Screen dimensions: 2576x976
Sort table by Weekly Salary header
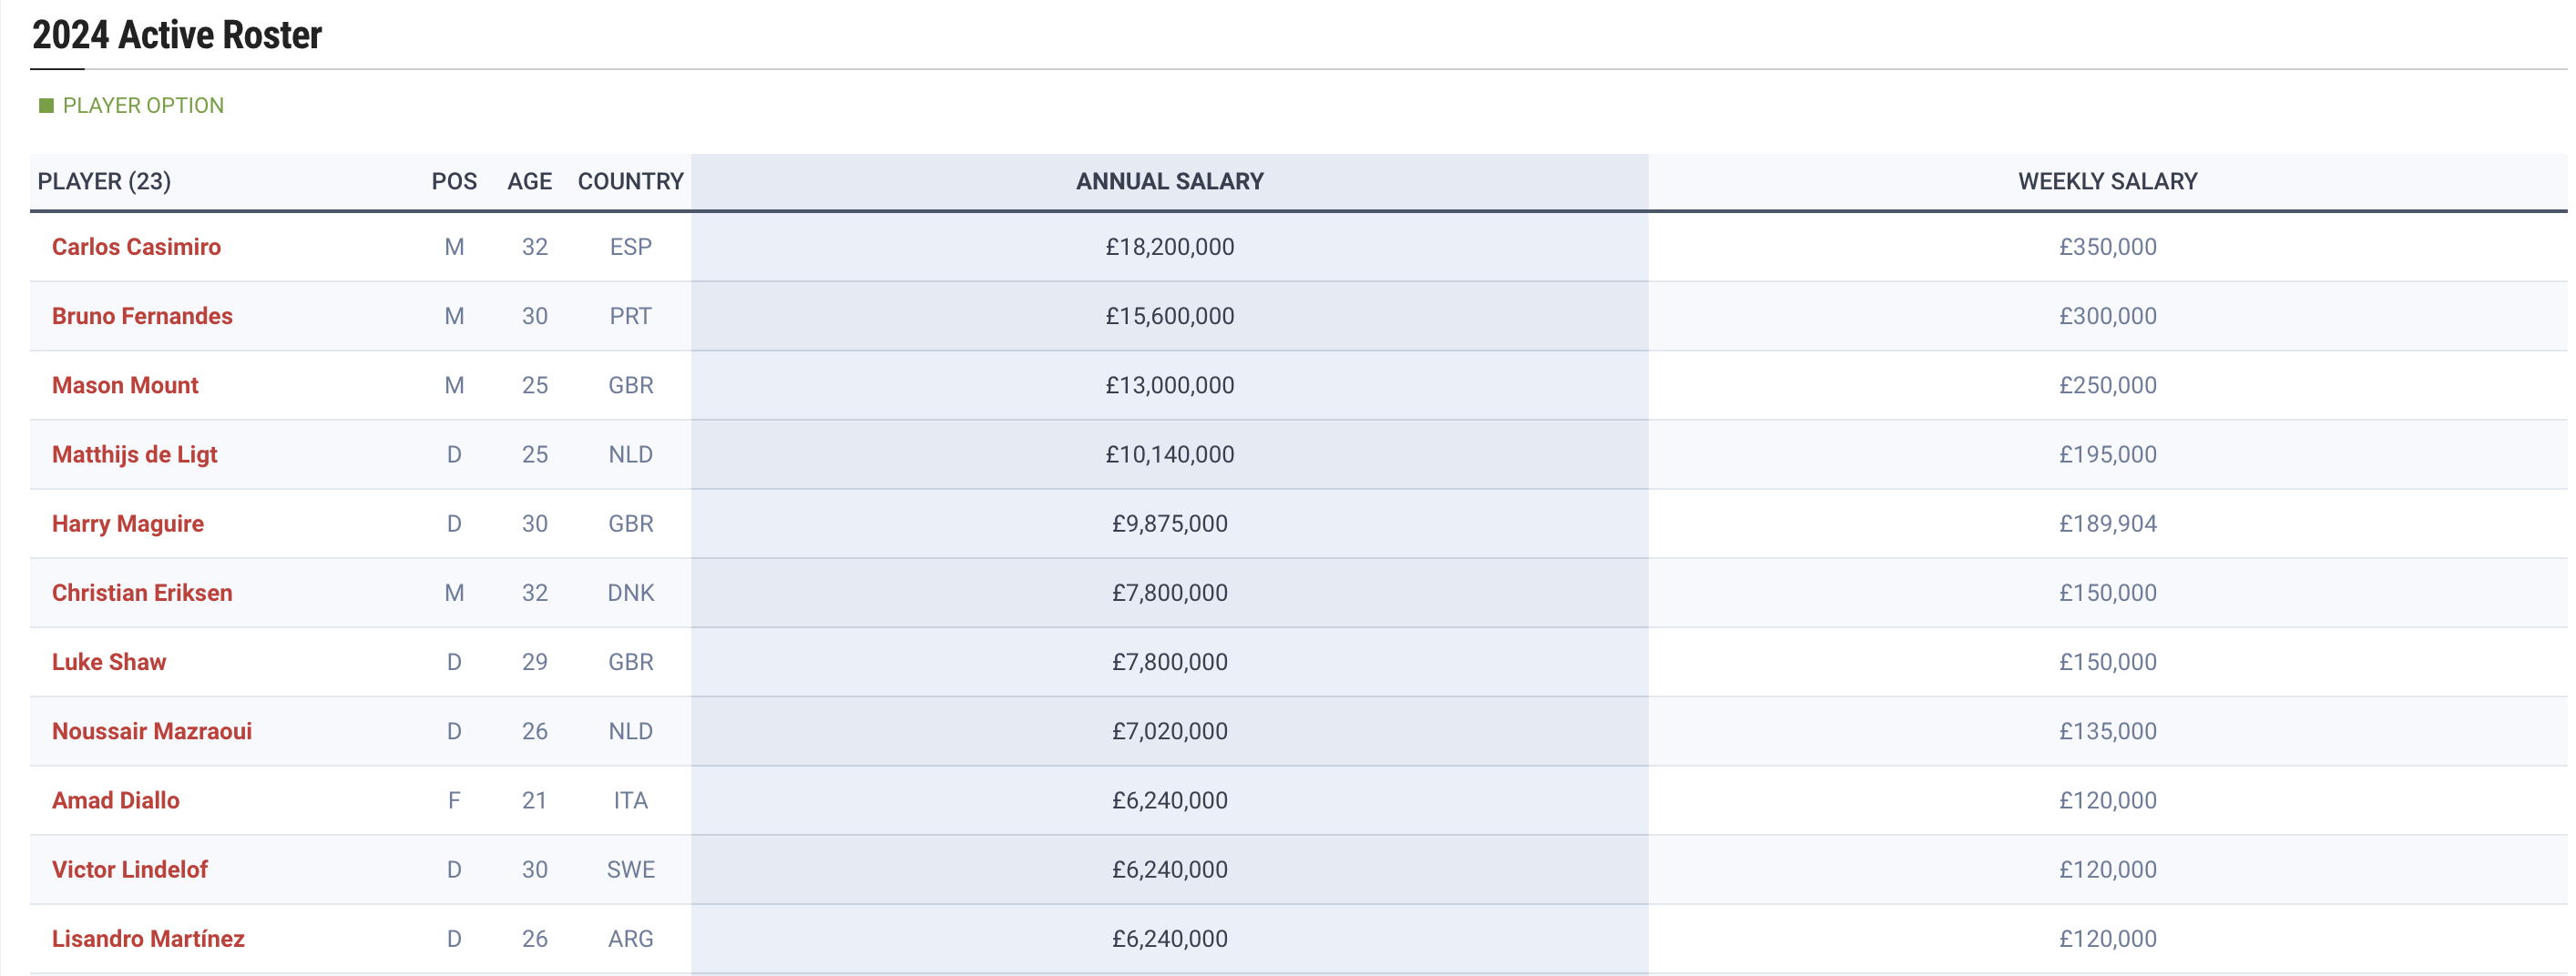click(x=2107, y=182)
